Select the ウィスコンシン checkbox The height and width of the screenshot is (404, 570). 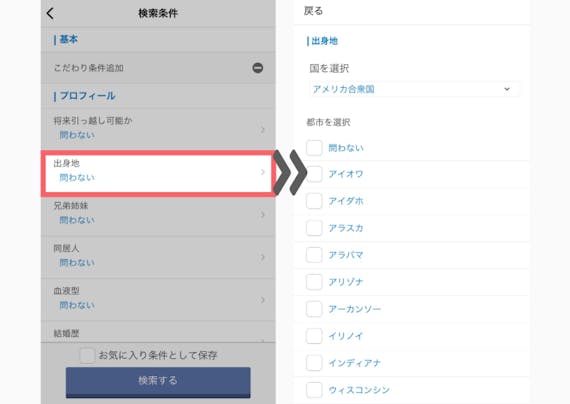pyautogui.click(x=314, y=390)
